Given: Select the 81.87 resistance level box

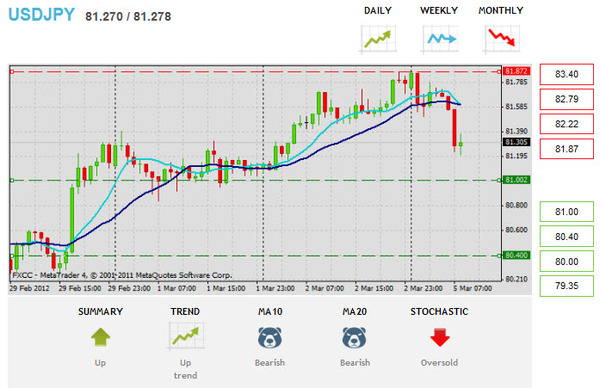Looking at the screenshot, I should coord(567,149).
